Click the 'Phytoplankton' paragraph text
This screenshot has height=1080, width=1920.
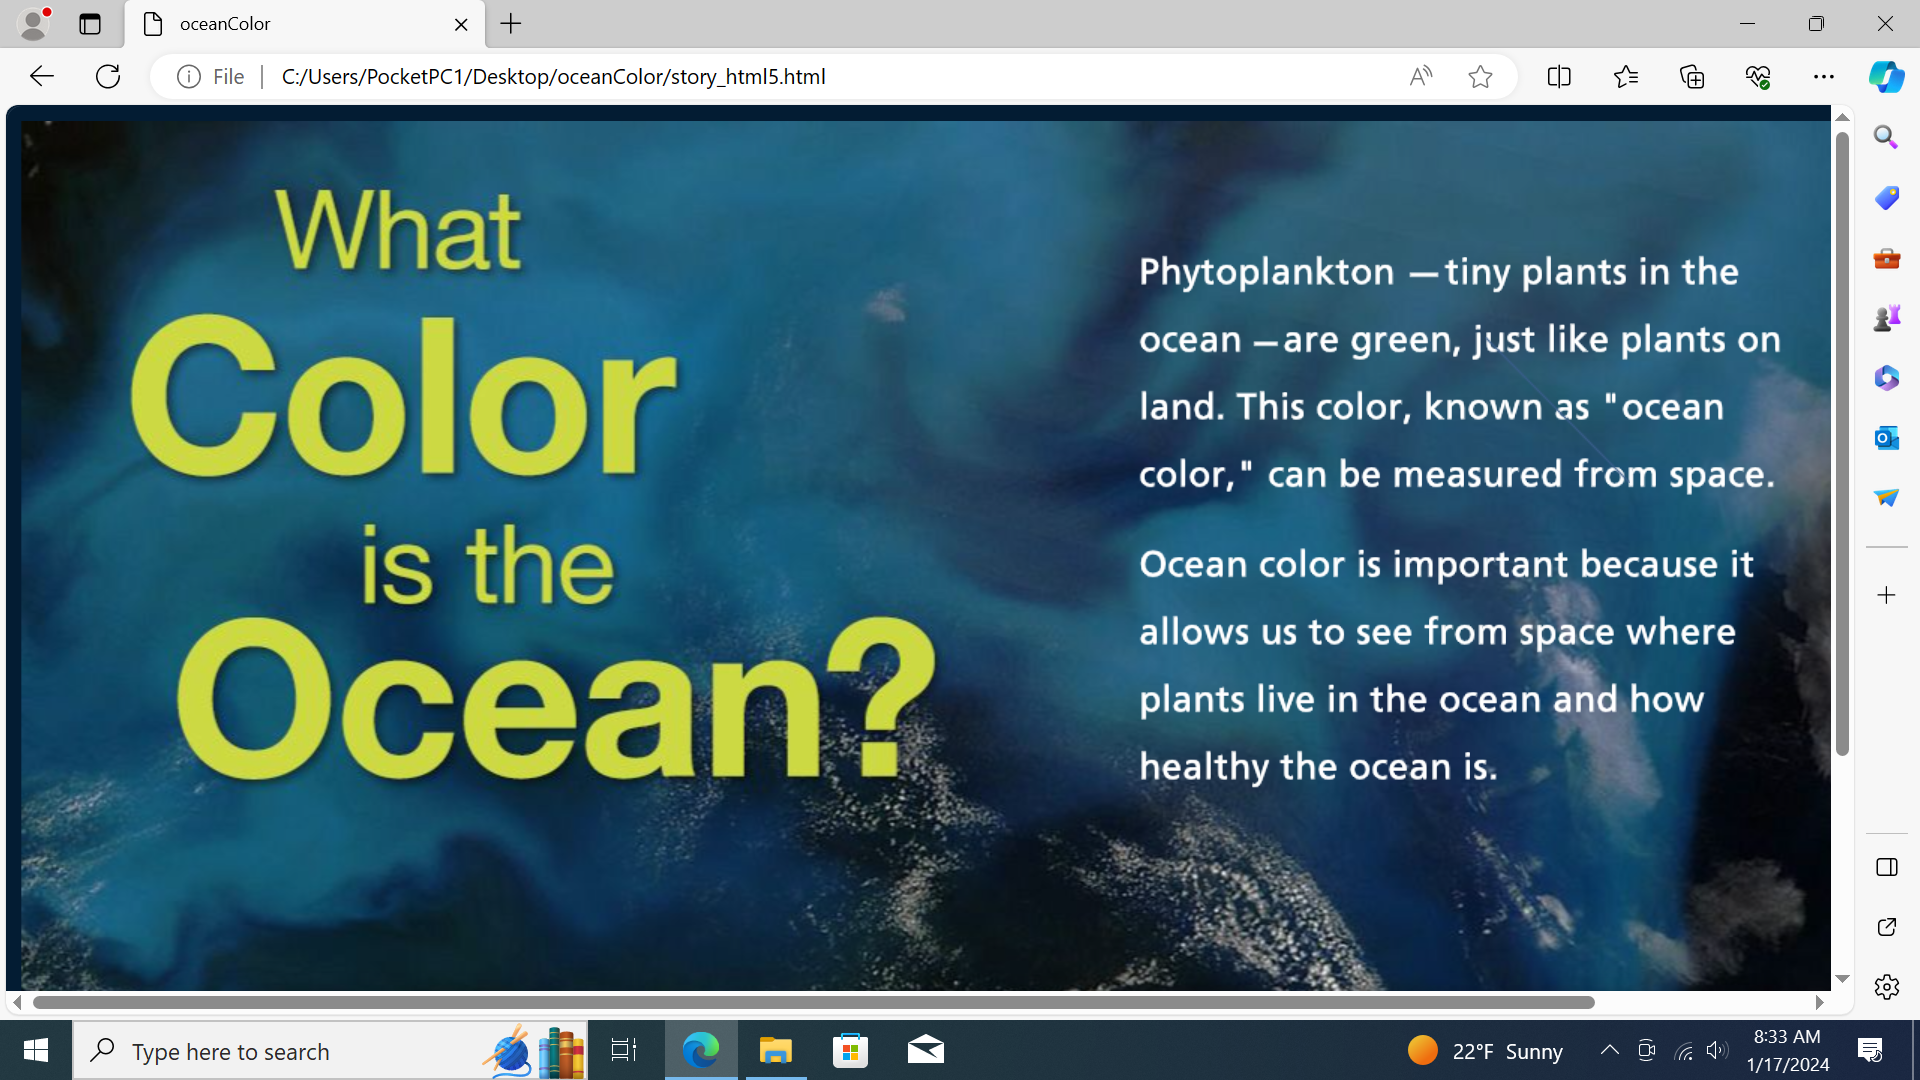click(1459, 372)
